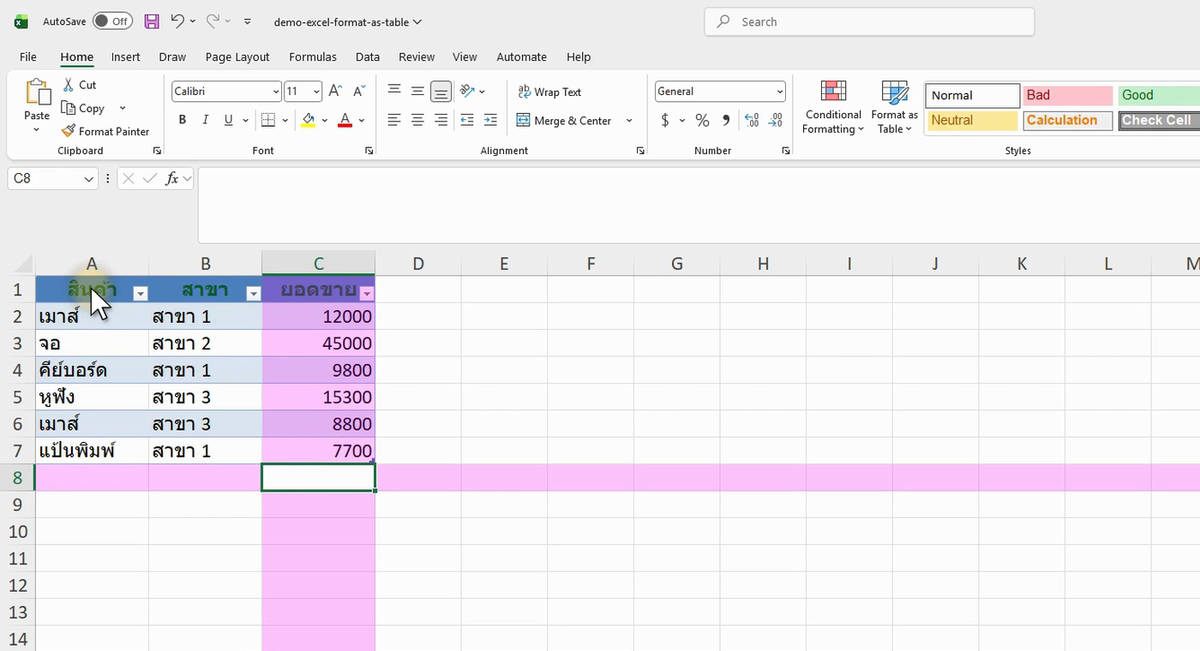The width and height of the screenshot is (1200, 651).
Task: Open the File tab
Action: [28, 57]
